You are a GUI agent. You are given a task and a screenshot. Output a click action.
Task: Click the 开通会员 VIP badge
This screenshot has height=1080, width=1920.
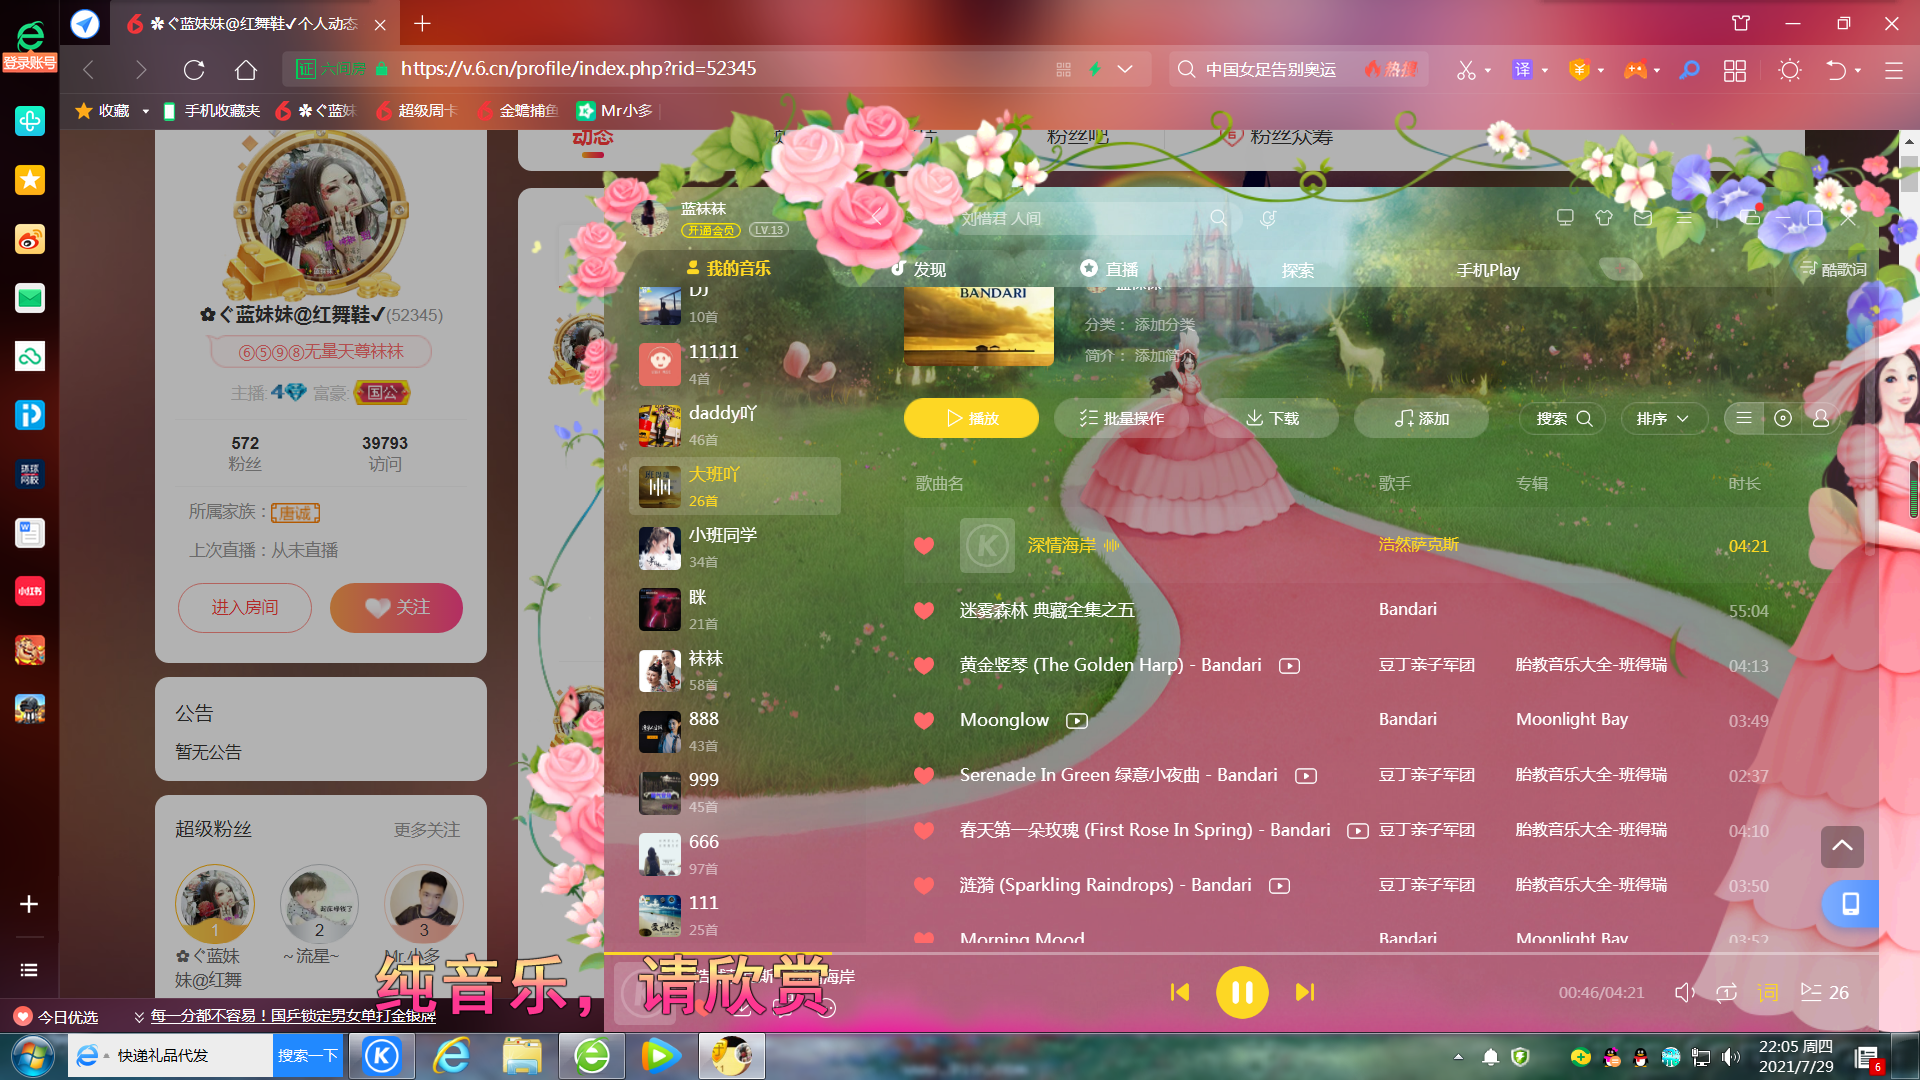[711, 230]
